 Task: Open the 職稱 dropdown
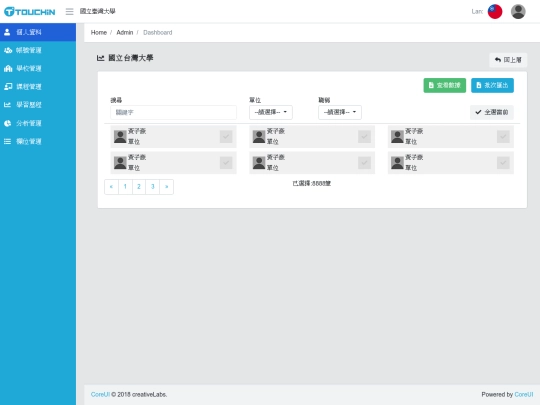340,112
